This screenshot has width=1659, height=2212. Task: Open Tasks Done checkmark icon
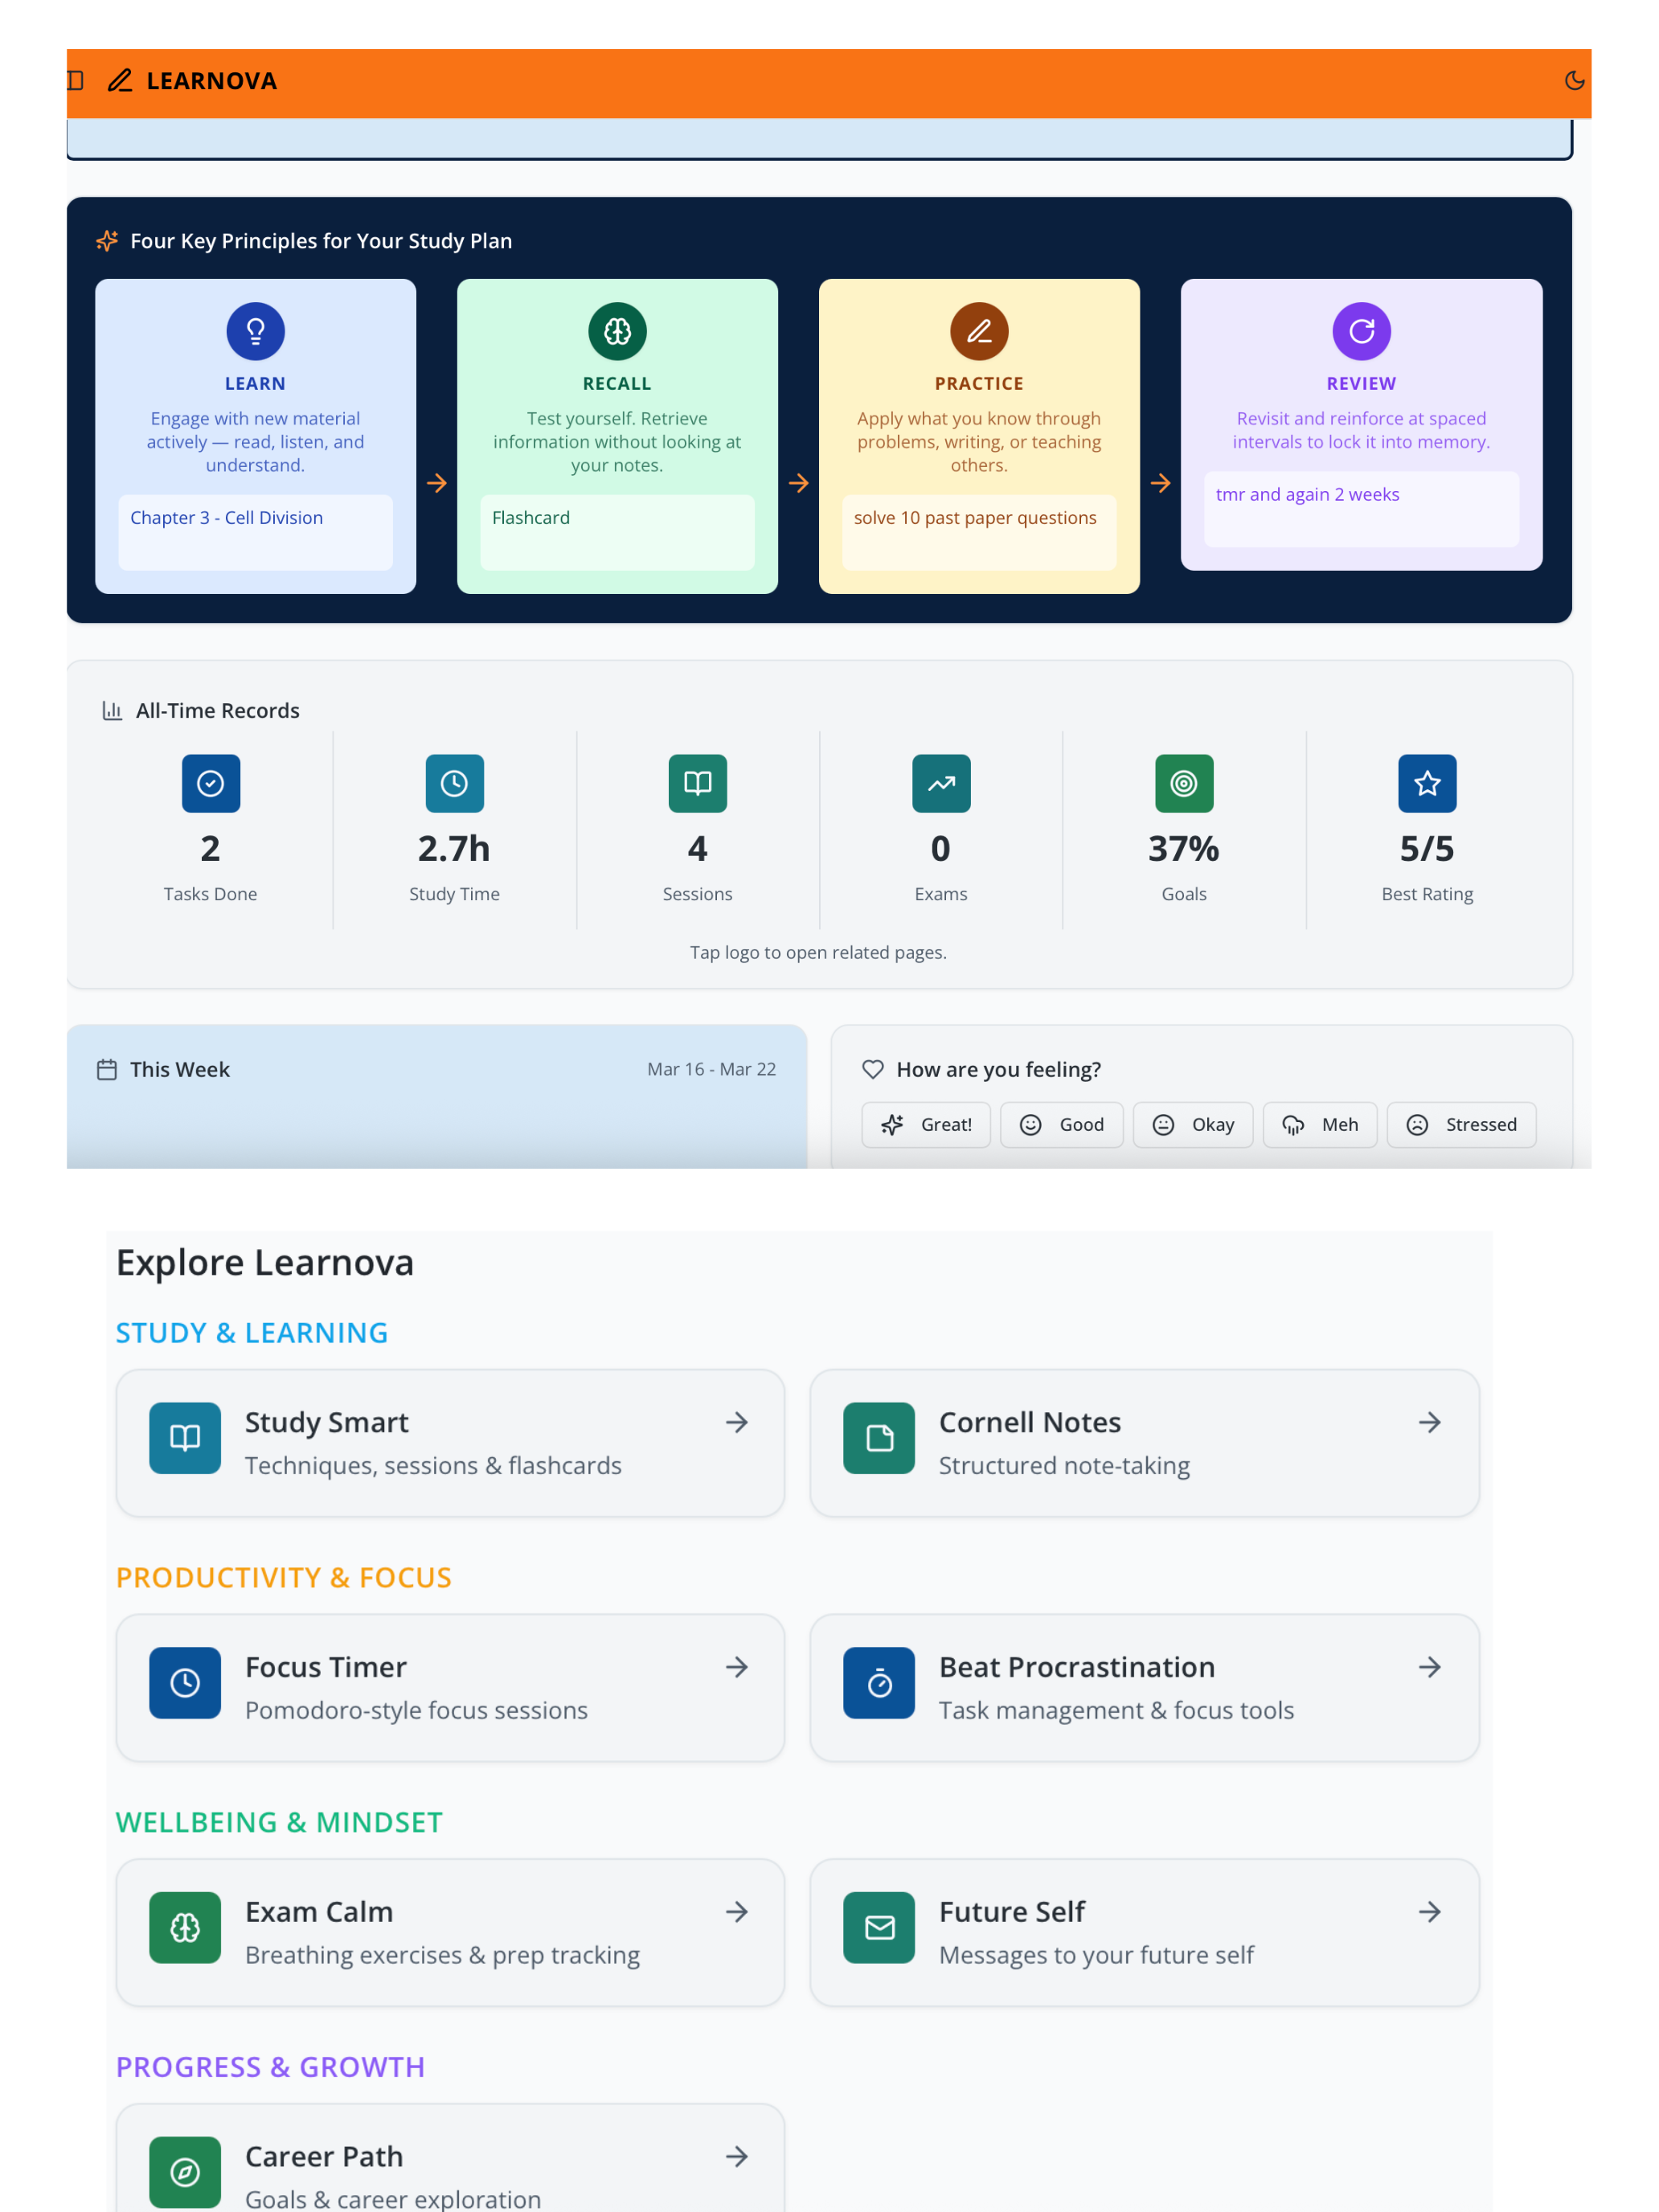pos(210,783)
